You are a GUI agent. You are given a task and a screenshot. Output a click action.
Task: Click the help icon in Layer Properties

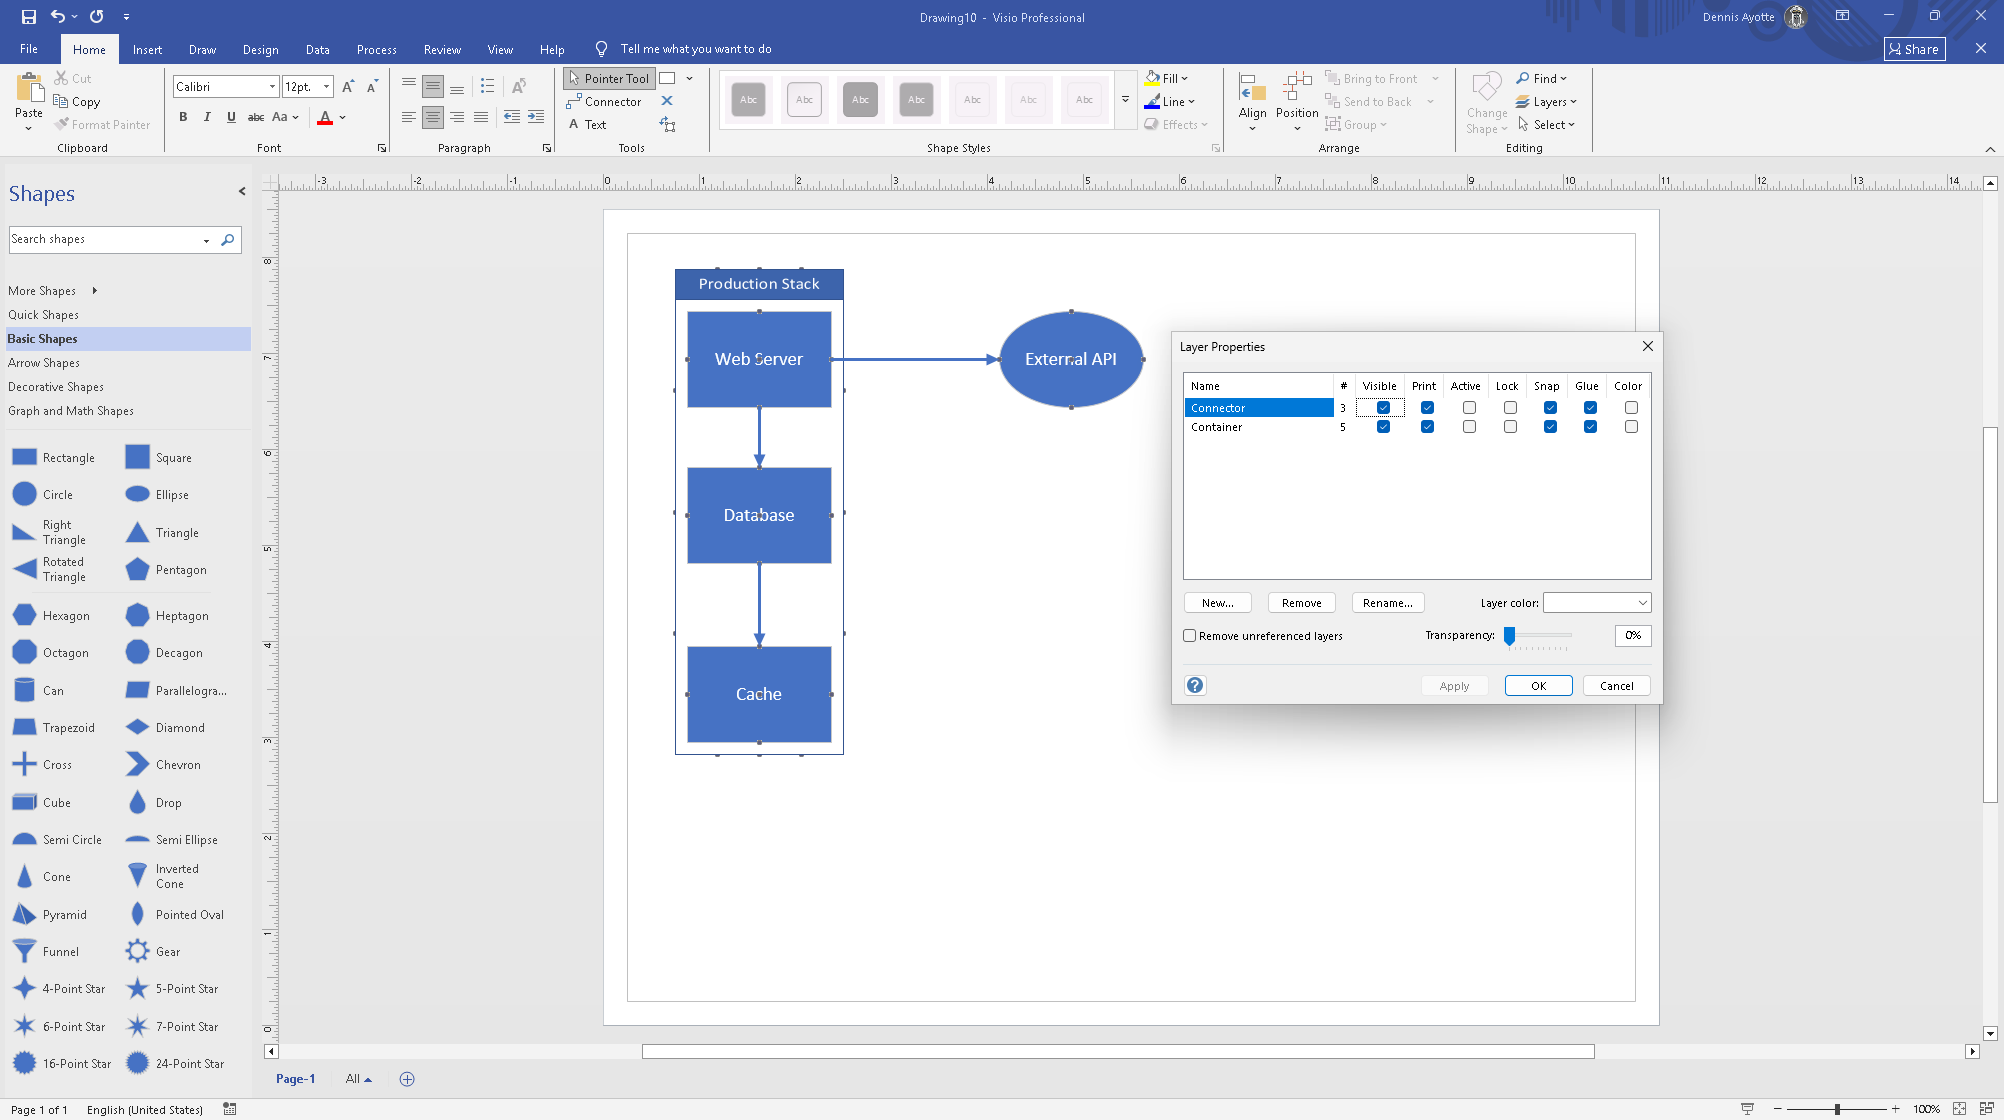click(x=1195, y=685)
